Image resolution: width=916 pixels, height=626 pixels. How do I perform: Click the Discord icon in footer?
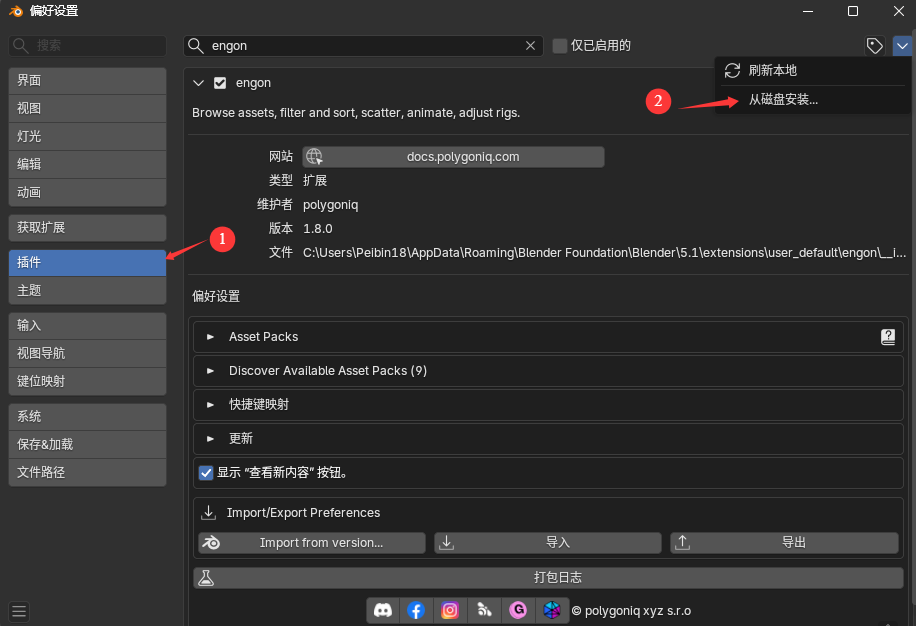(383, 610)
